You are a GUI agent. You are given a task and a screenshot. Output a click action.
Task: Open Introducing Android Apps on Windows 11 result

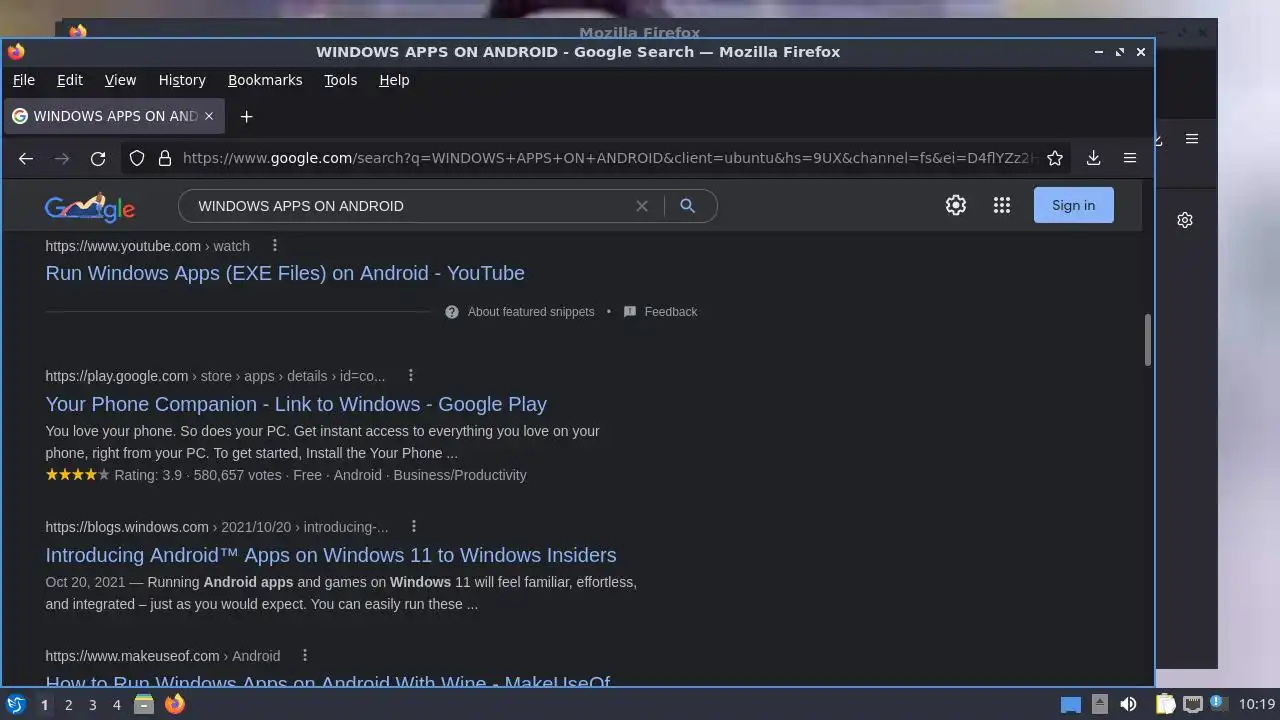(331, 555)
